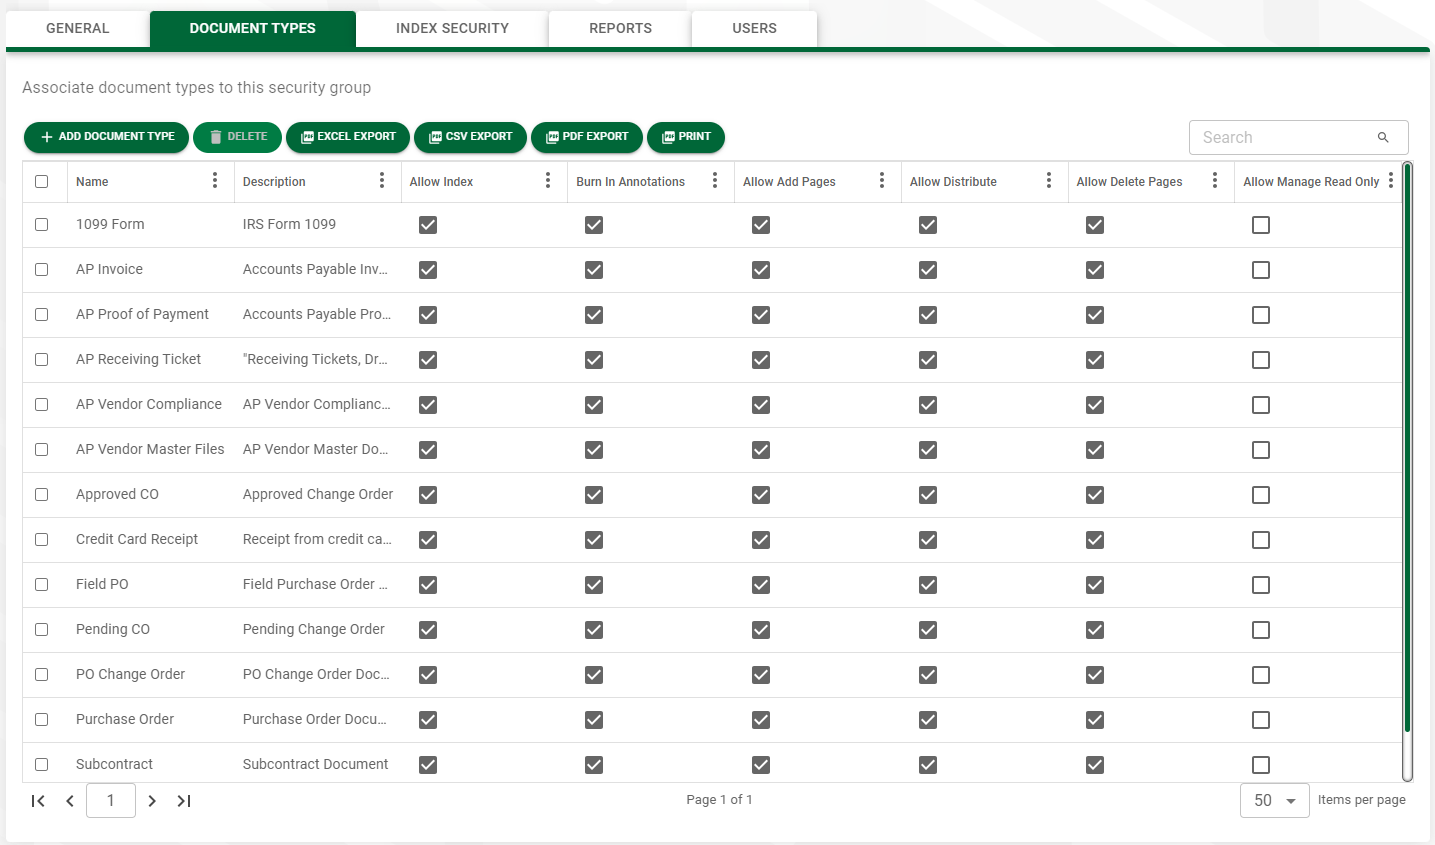1435x845 pixels.
Task: Switch to the Reports tab
Action: point(620,28)
